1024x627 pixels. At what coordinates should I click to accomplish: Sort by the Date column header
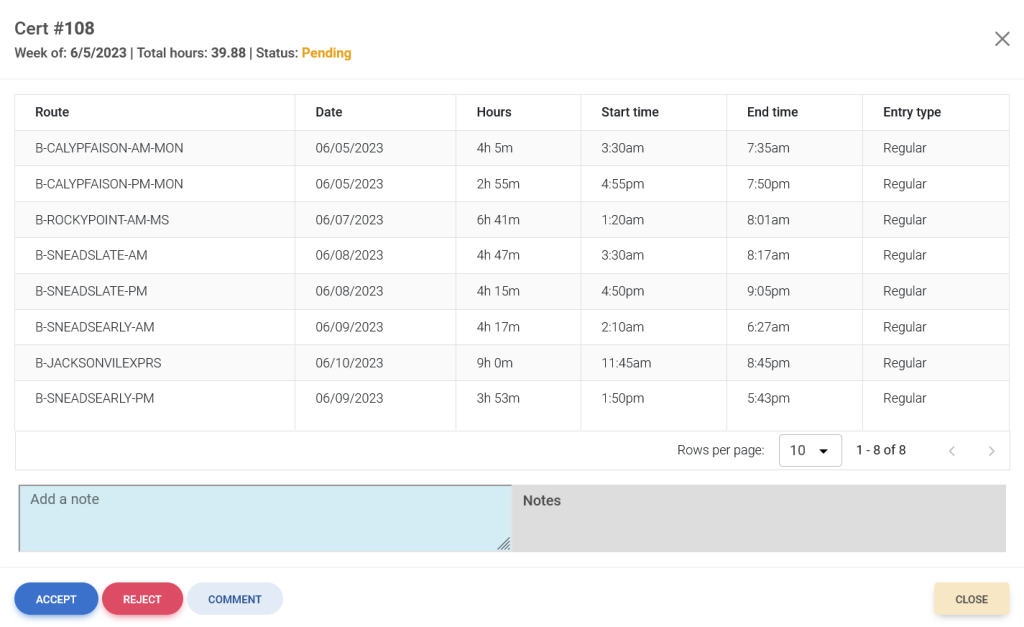tap(329, 112)
